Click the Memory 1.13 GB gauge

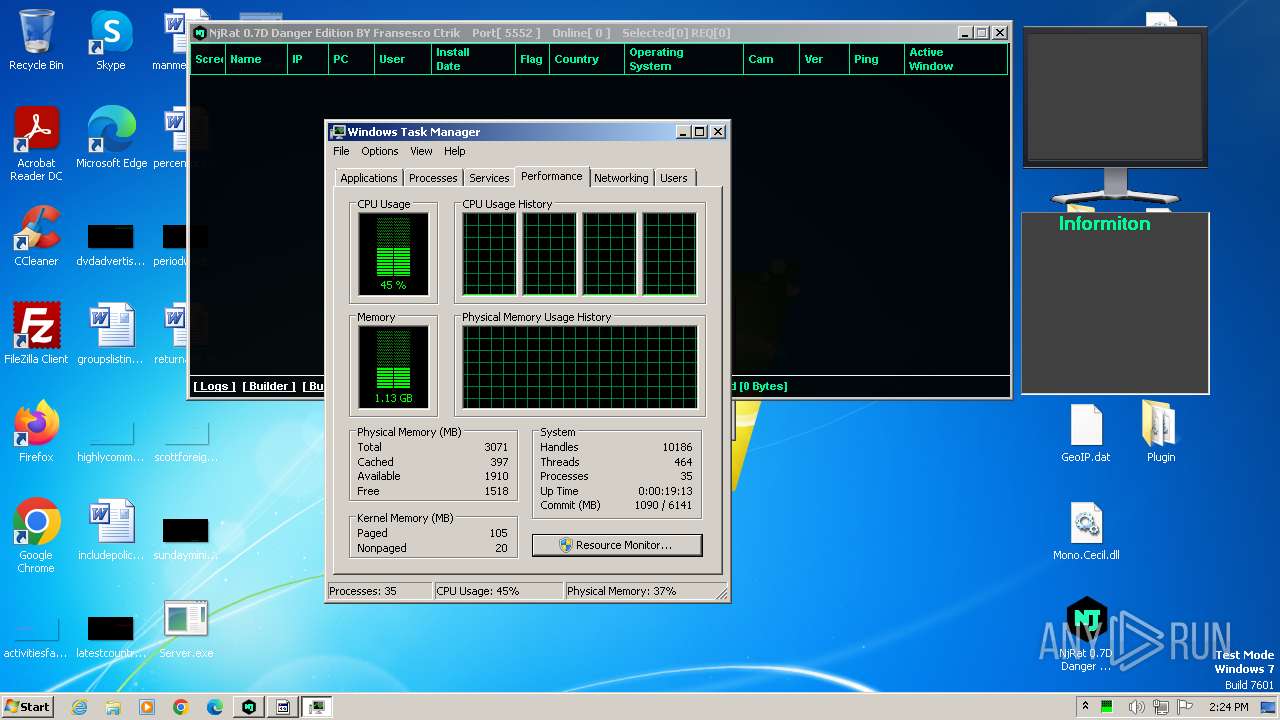tap(393, 367)
